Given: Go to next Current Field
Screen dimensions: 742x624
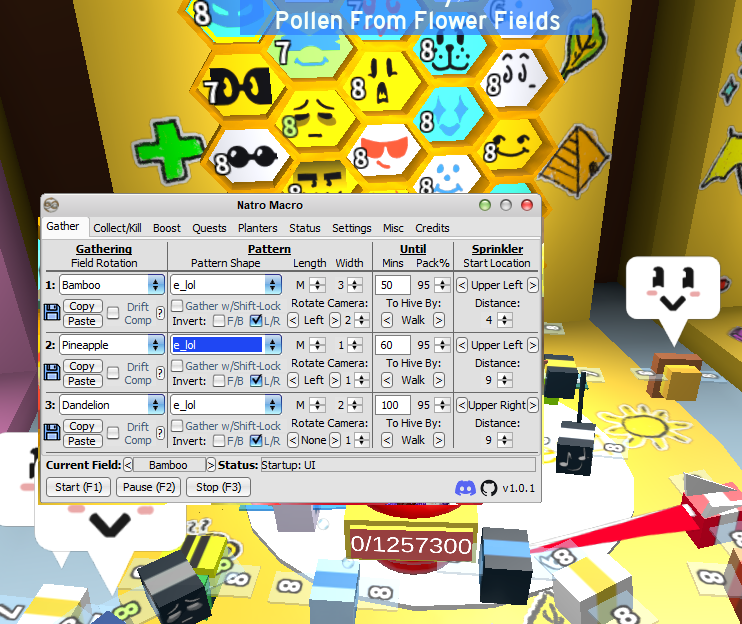Looking at the screenshot, I should pos(211,465).
